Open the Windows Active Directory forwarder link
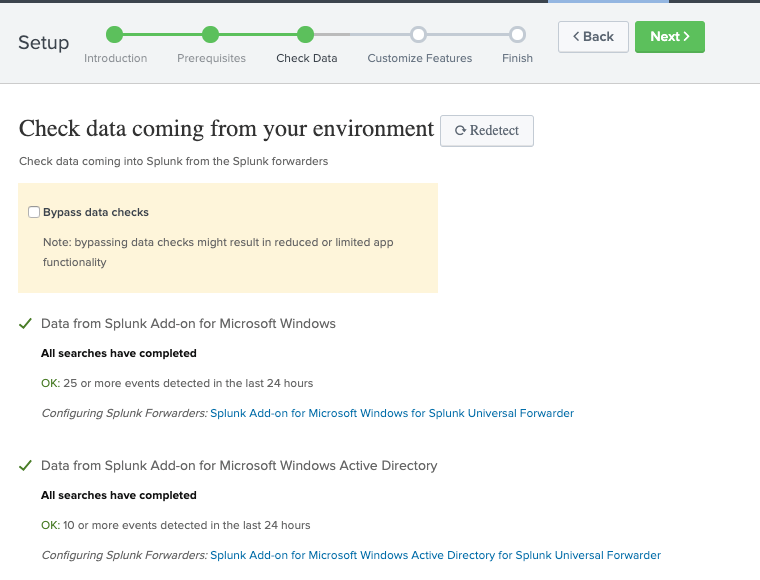This screenshot has height=580, width=760. tap(435, 555)
